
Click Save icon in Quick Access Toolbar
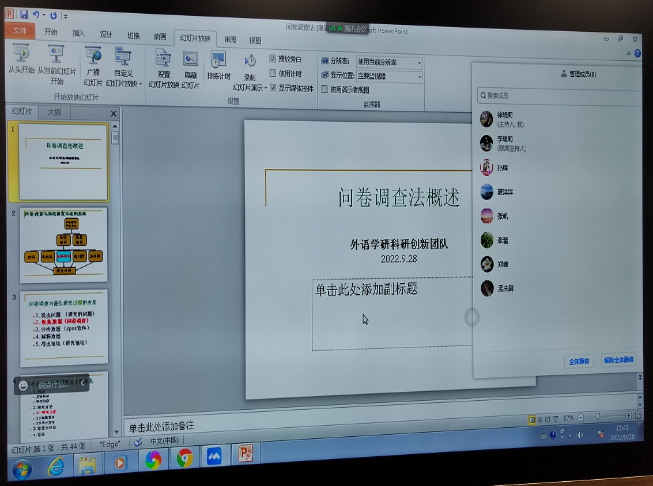[x=24, y=15]
